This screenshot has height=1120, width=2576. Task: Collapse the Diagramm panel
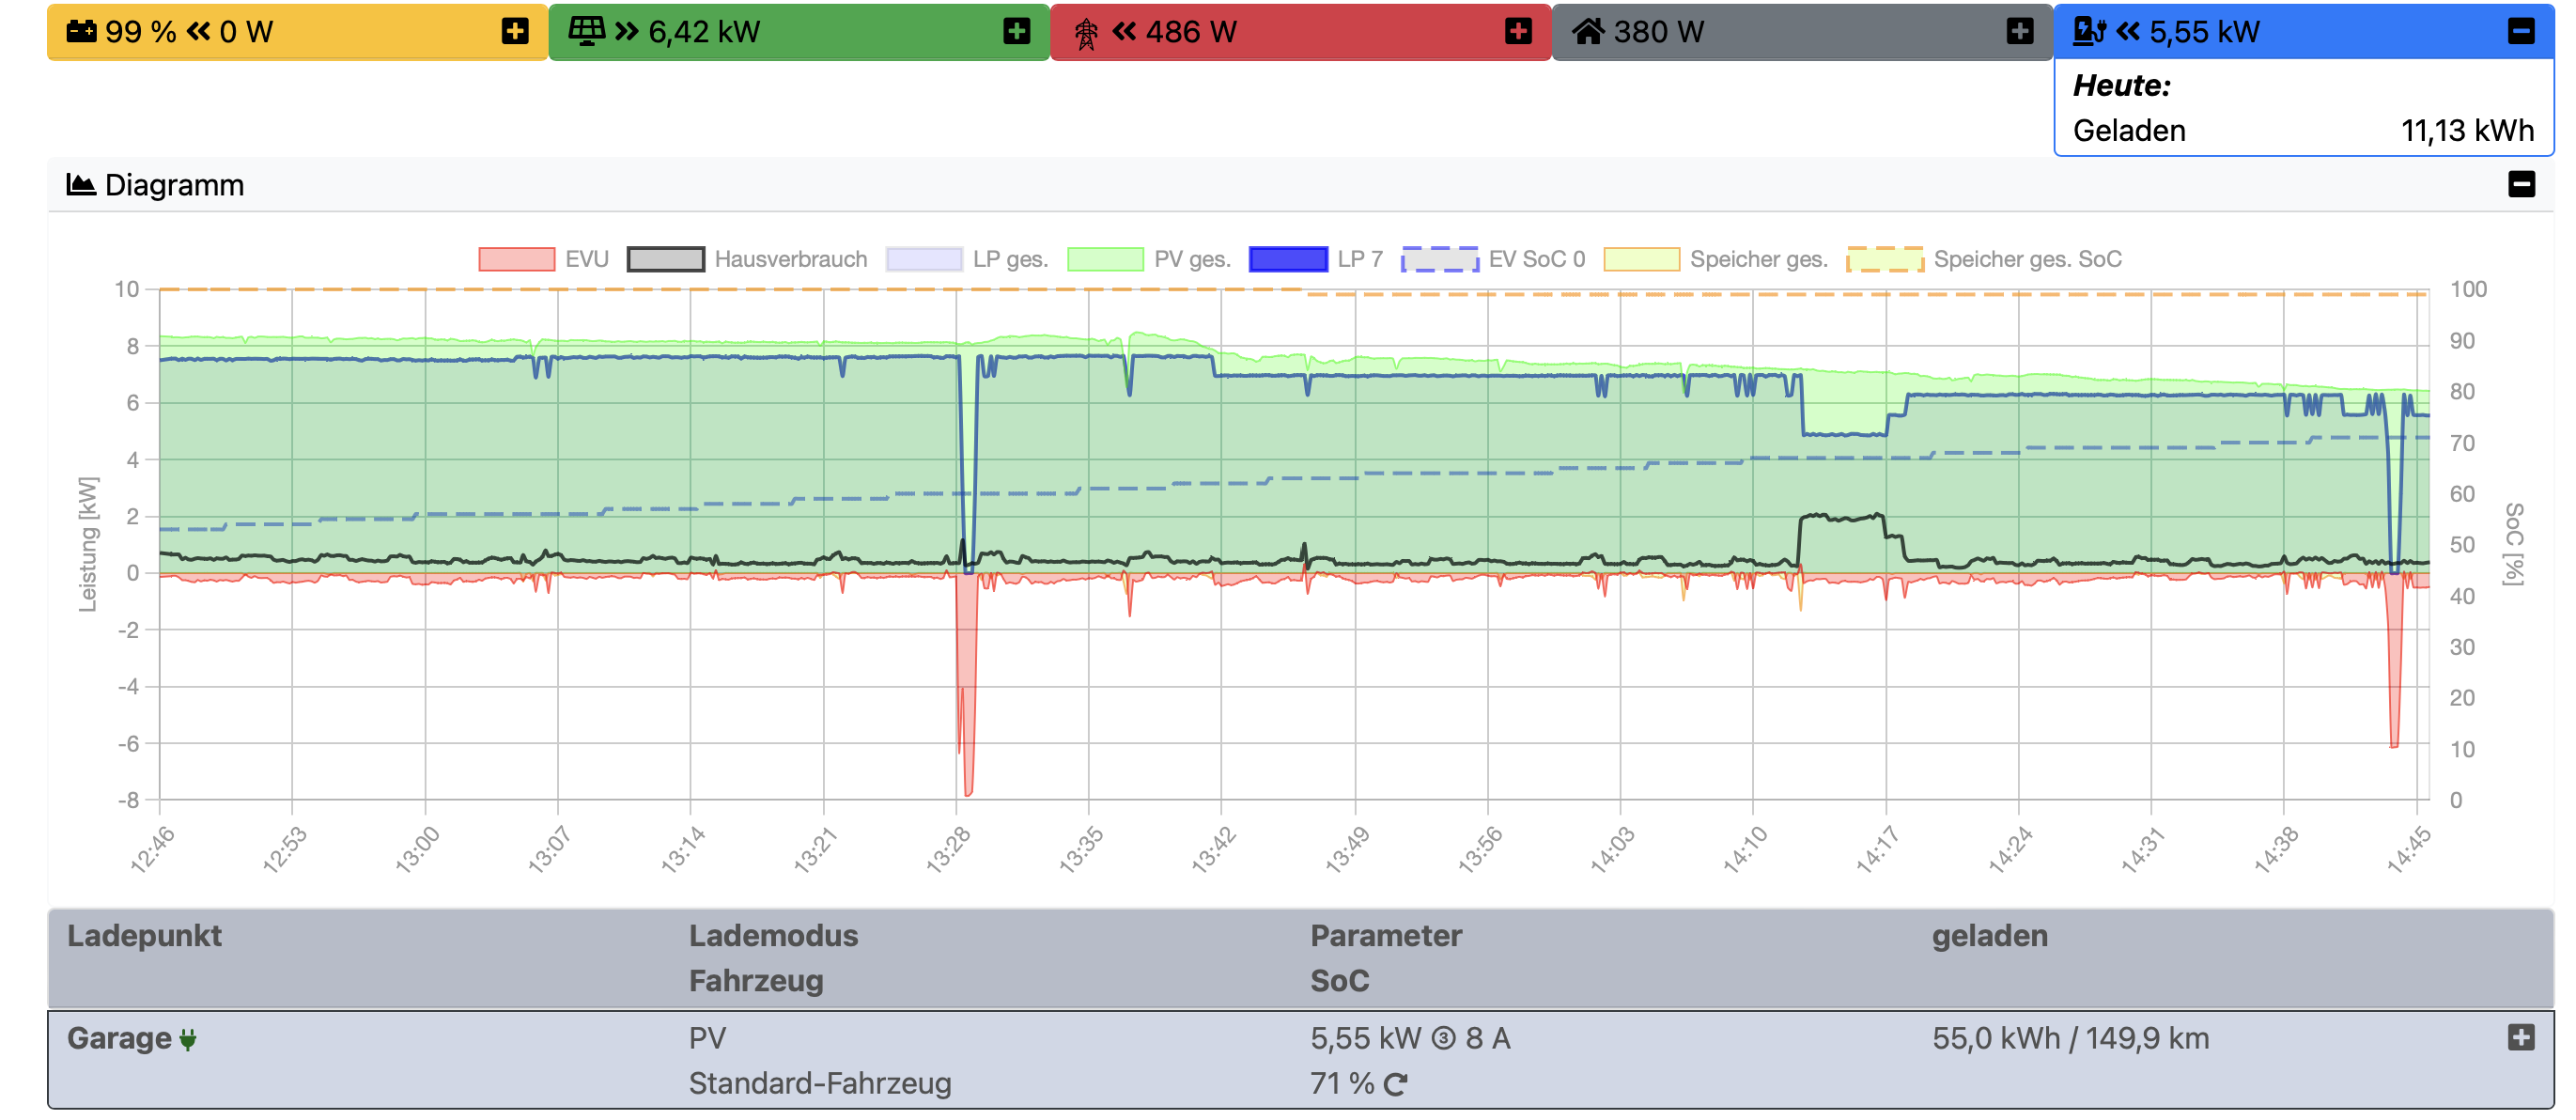(x=2521, y=185)
